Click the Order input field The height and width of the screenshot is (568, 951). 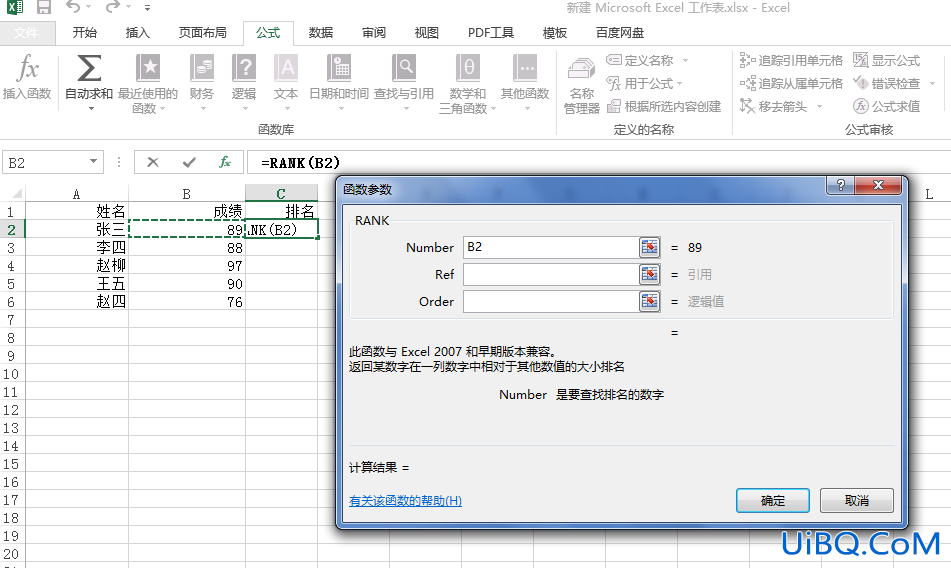[551, 301]
